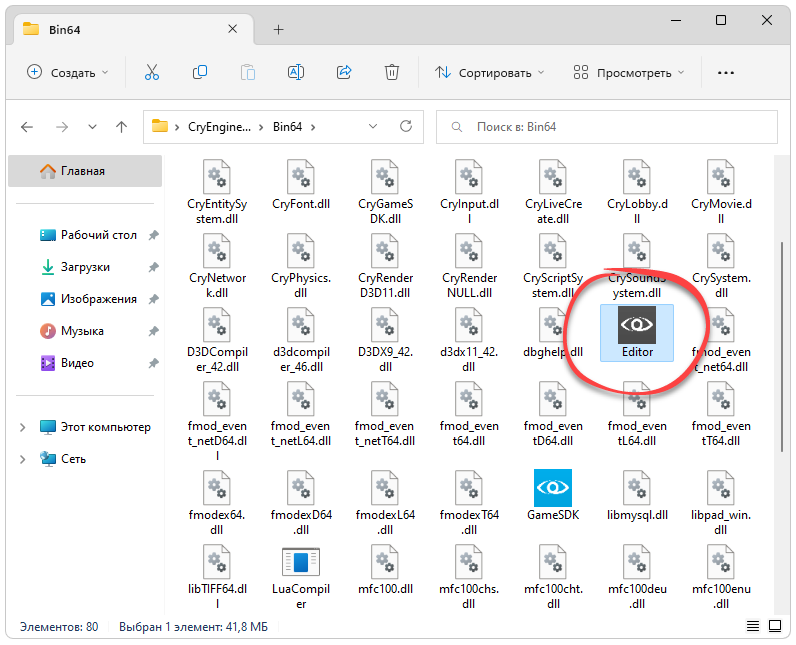
Task: Open the Просмотреть dropdown menu
Action: pyautogui.click(x=629, y=72)
